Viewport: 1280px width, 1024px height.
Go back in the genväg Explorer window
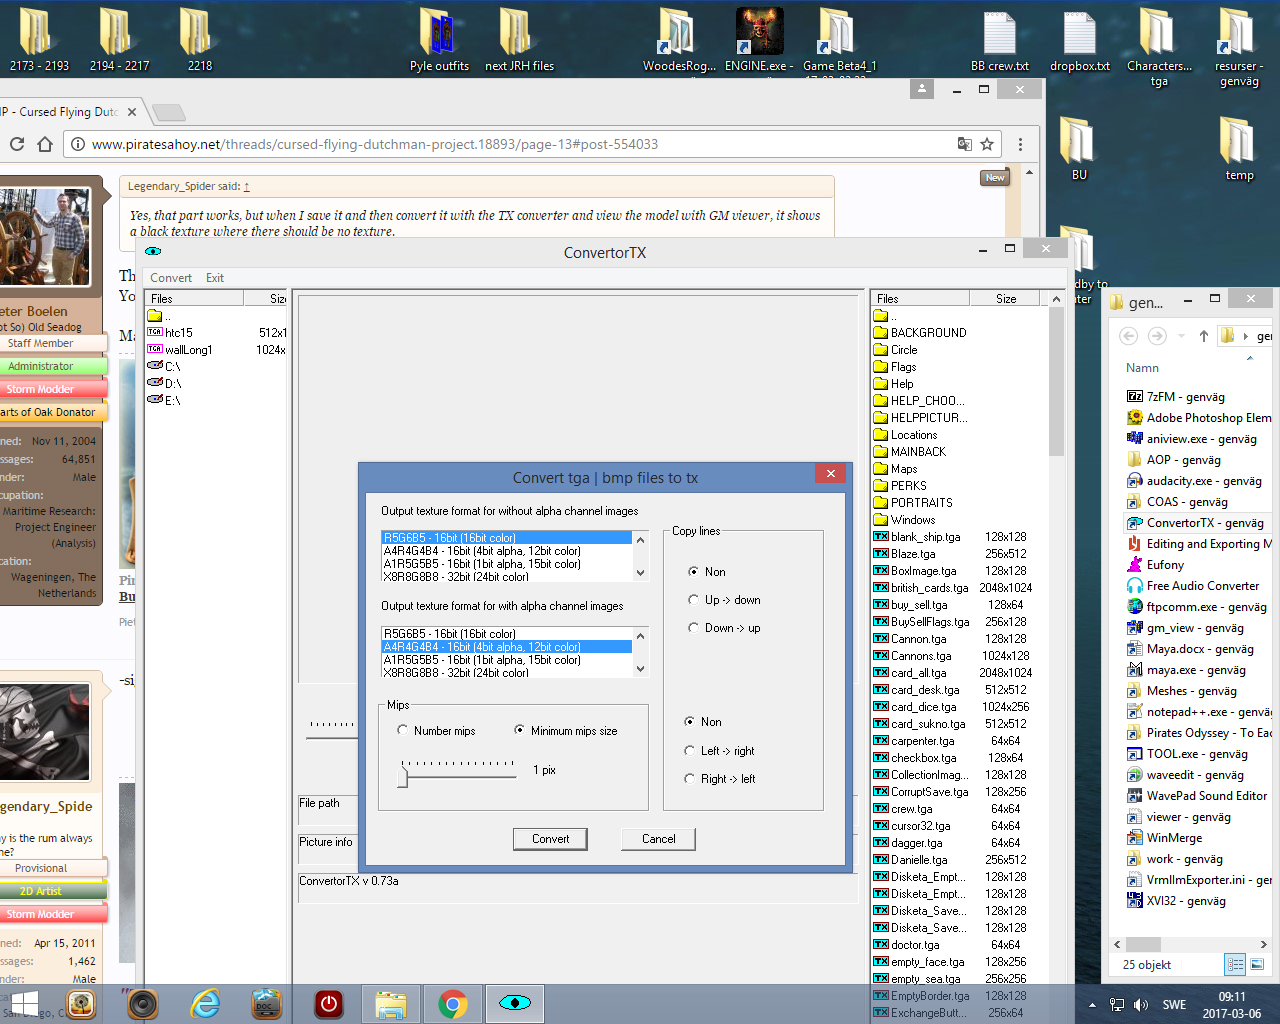1129,336
